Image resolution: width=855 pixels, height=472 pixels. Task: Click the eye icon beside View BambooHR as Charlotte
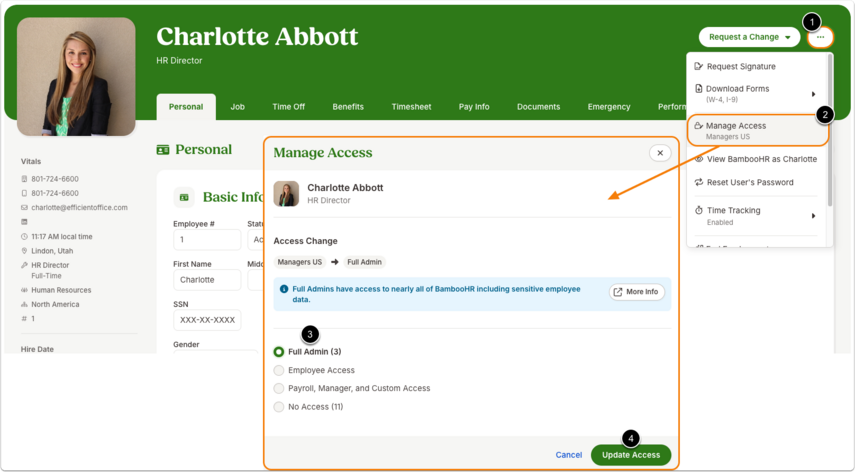[699, 159]
